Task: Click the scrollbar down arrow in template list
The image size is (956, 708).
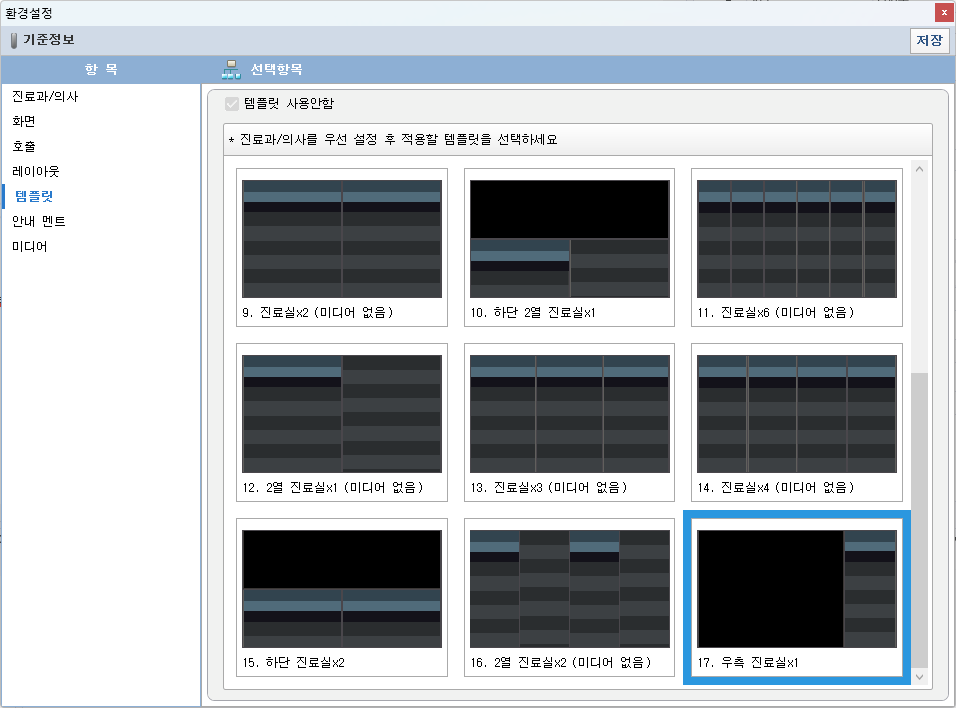Action: pos(919,678)
